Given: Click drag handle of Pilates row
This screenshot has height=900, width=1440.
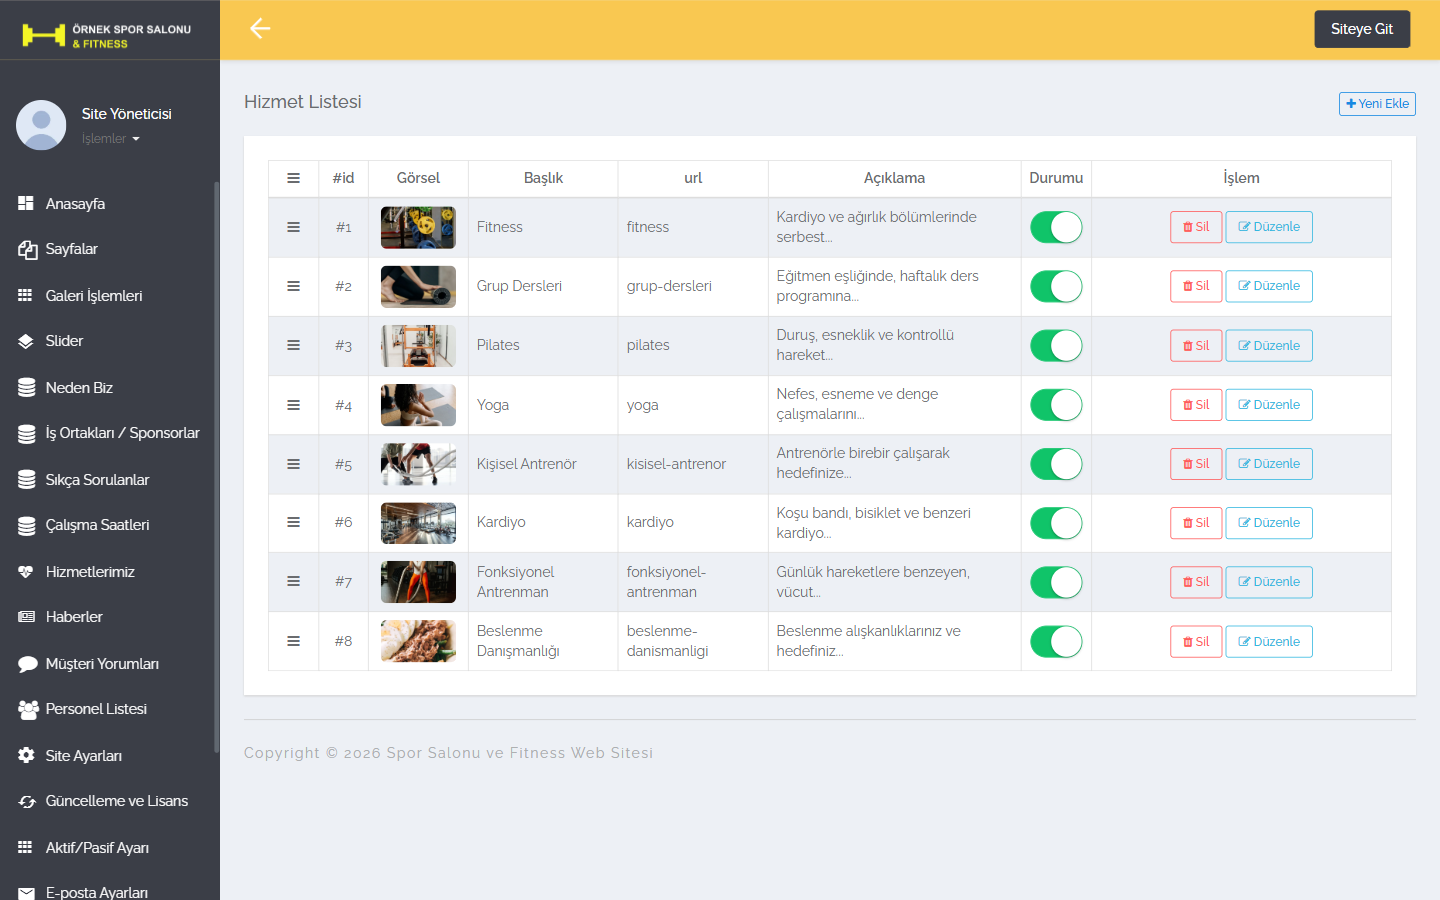Looking at the screenshot, I should [293, 345].
